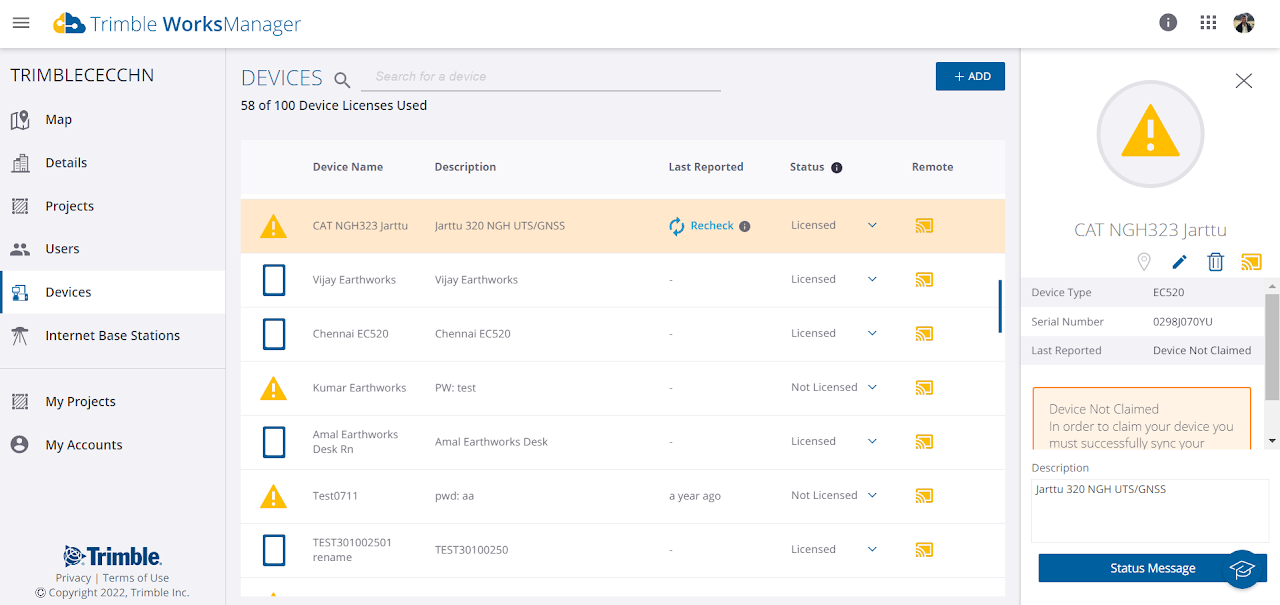1280x605 pixels.
Task: Click the tablet icon for Chennai EC520
Action: tap(274, 334)
